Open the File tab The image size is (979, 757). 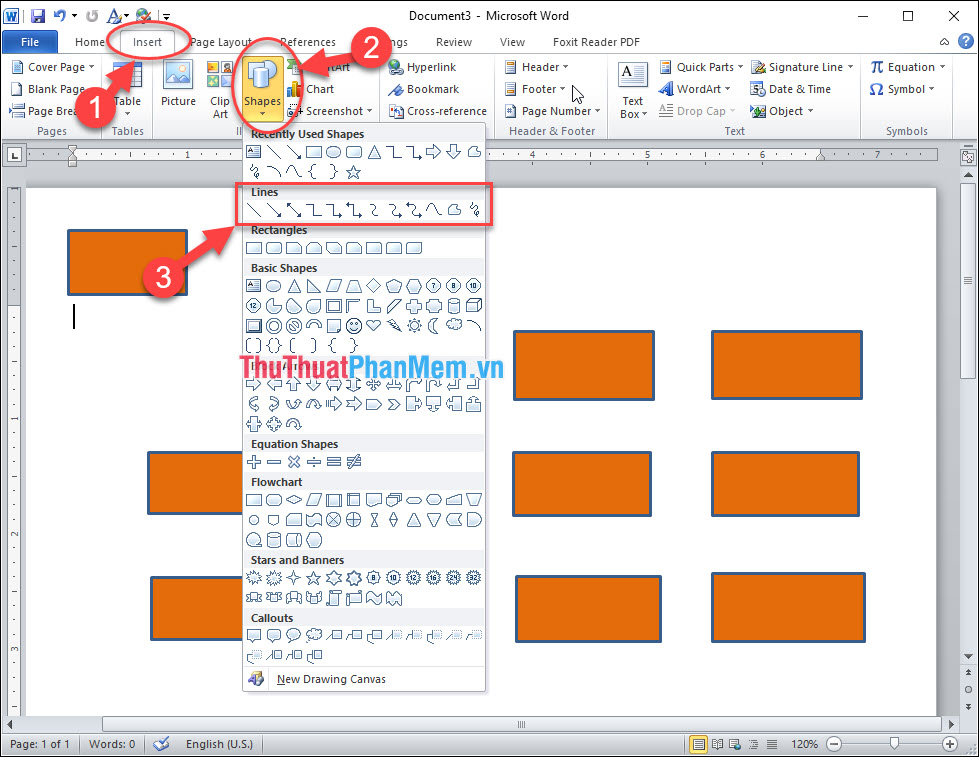tap(30, 42)
